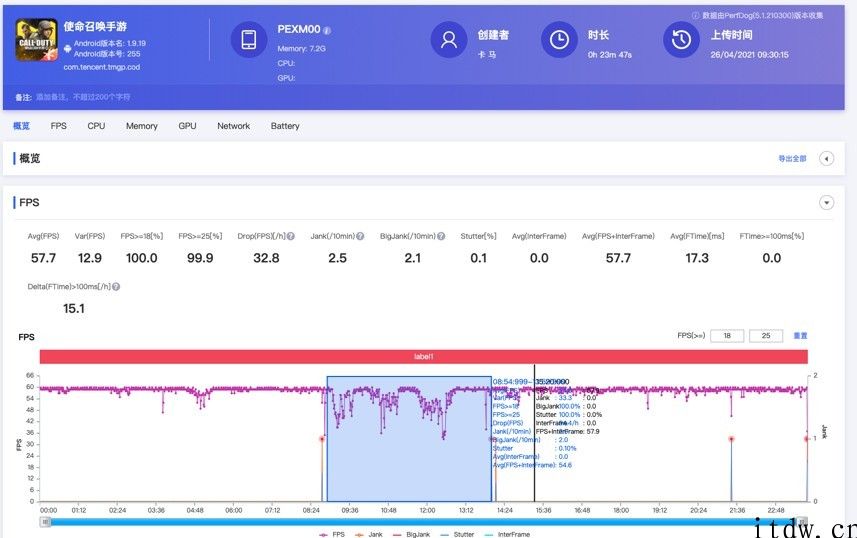Switch to the Network tab

pos(233,126)
